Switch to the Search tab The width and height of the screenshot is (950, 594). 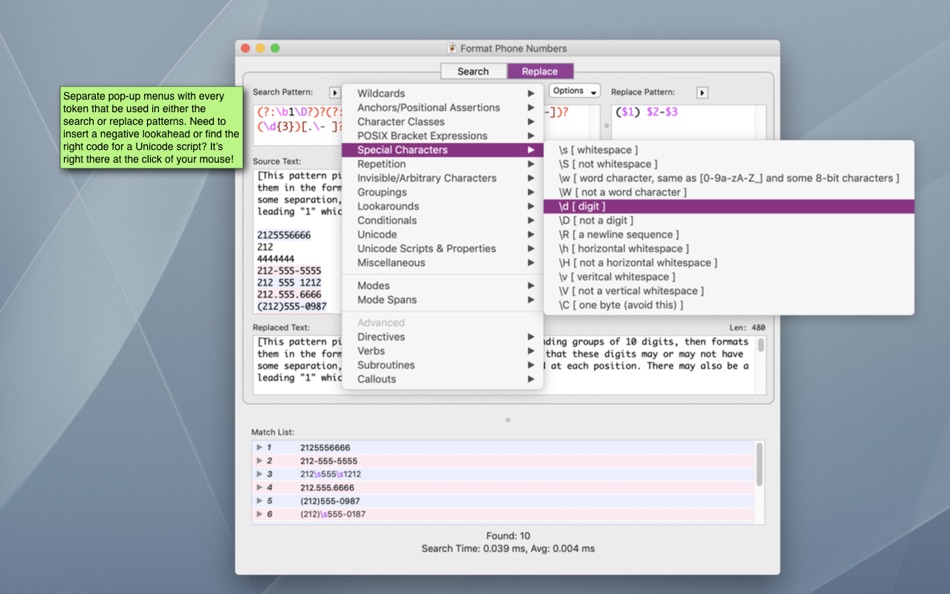473,71
